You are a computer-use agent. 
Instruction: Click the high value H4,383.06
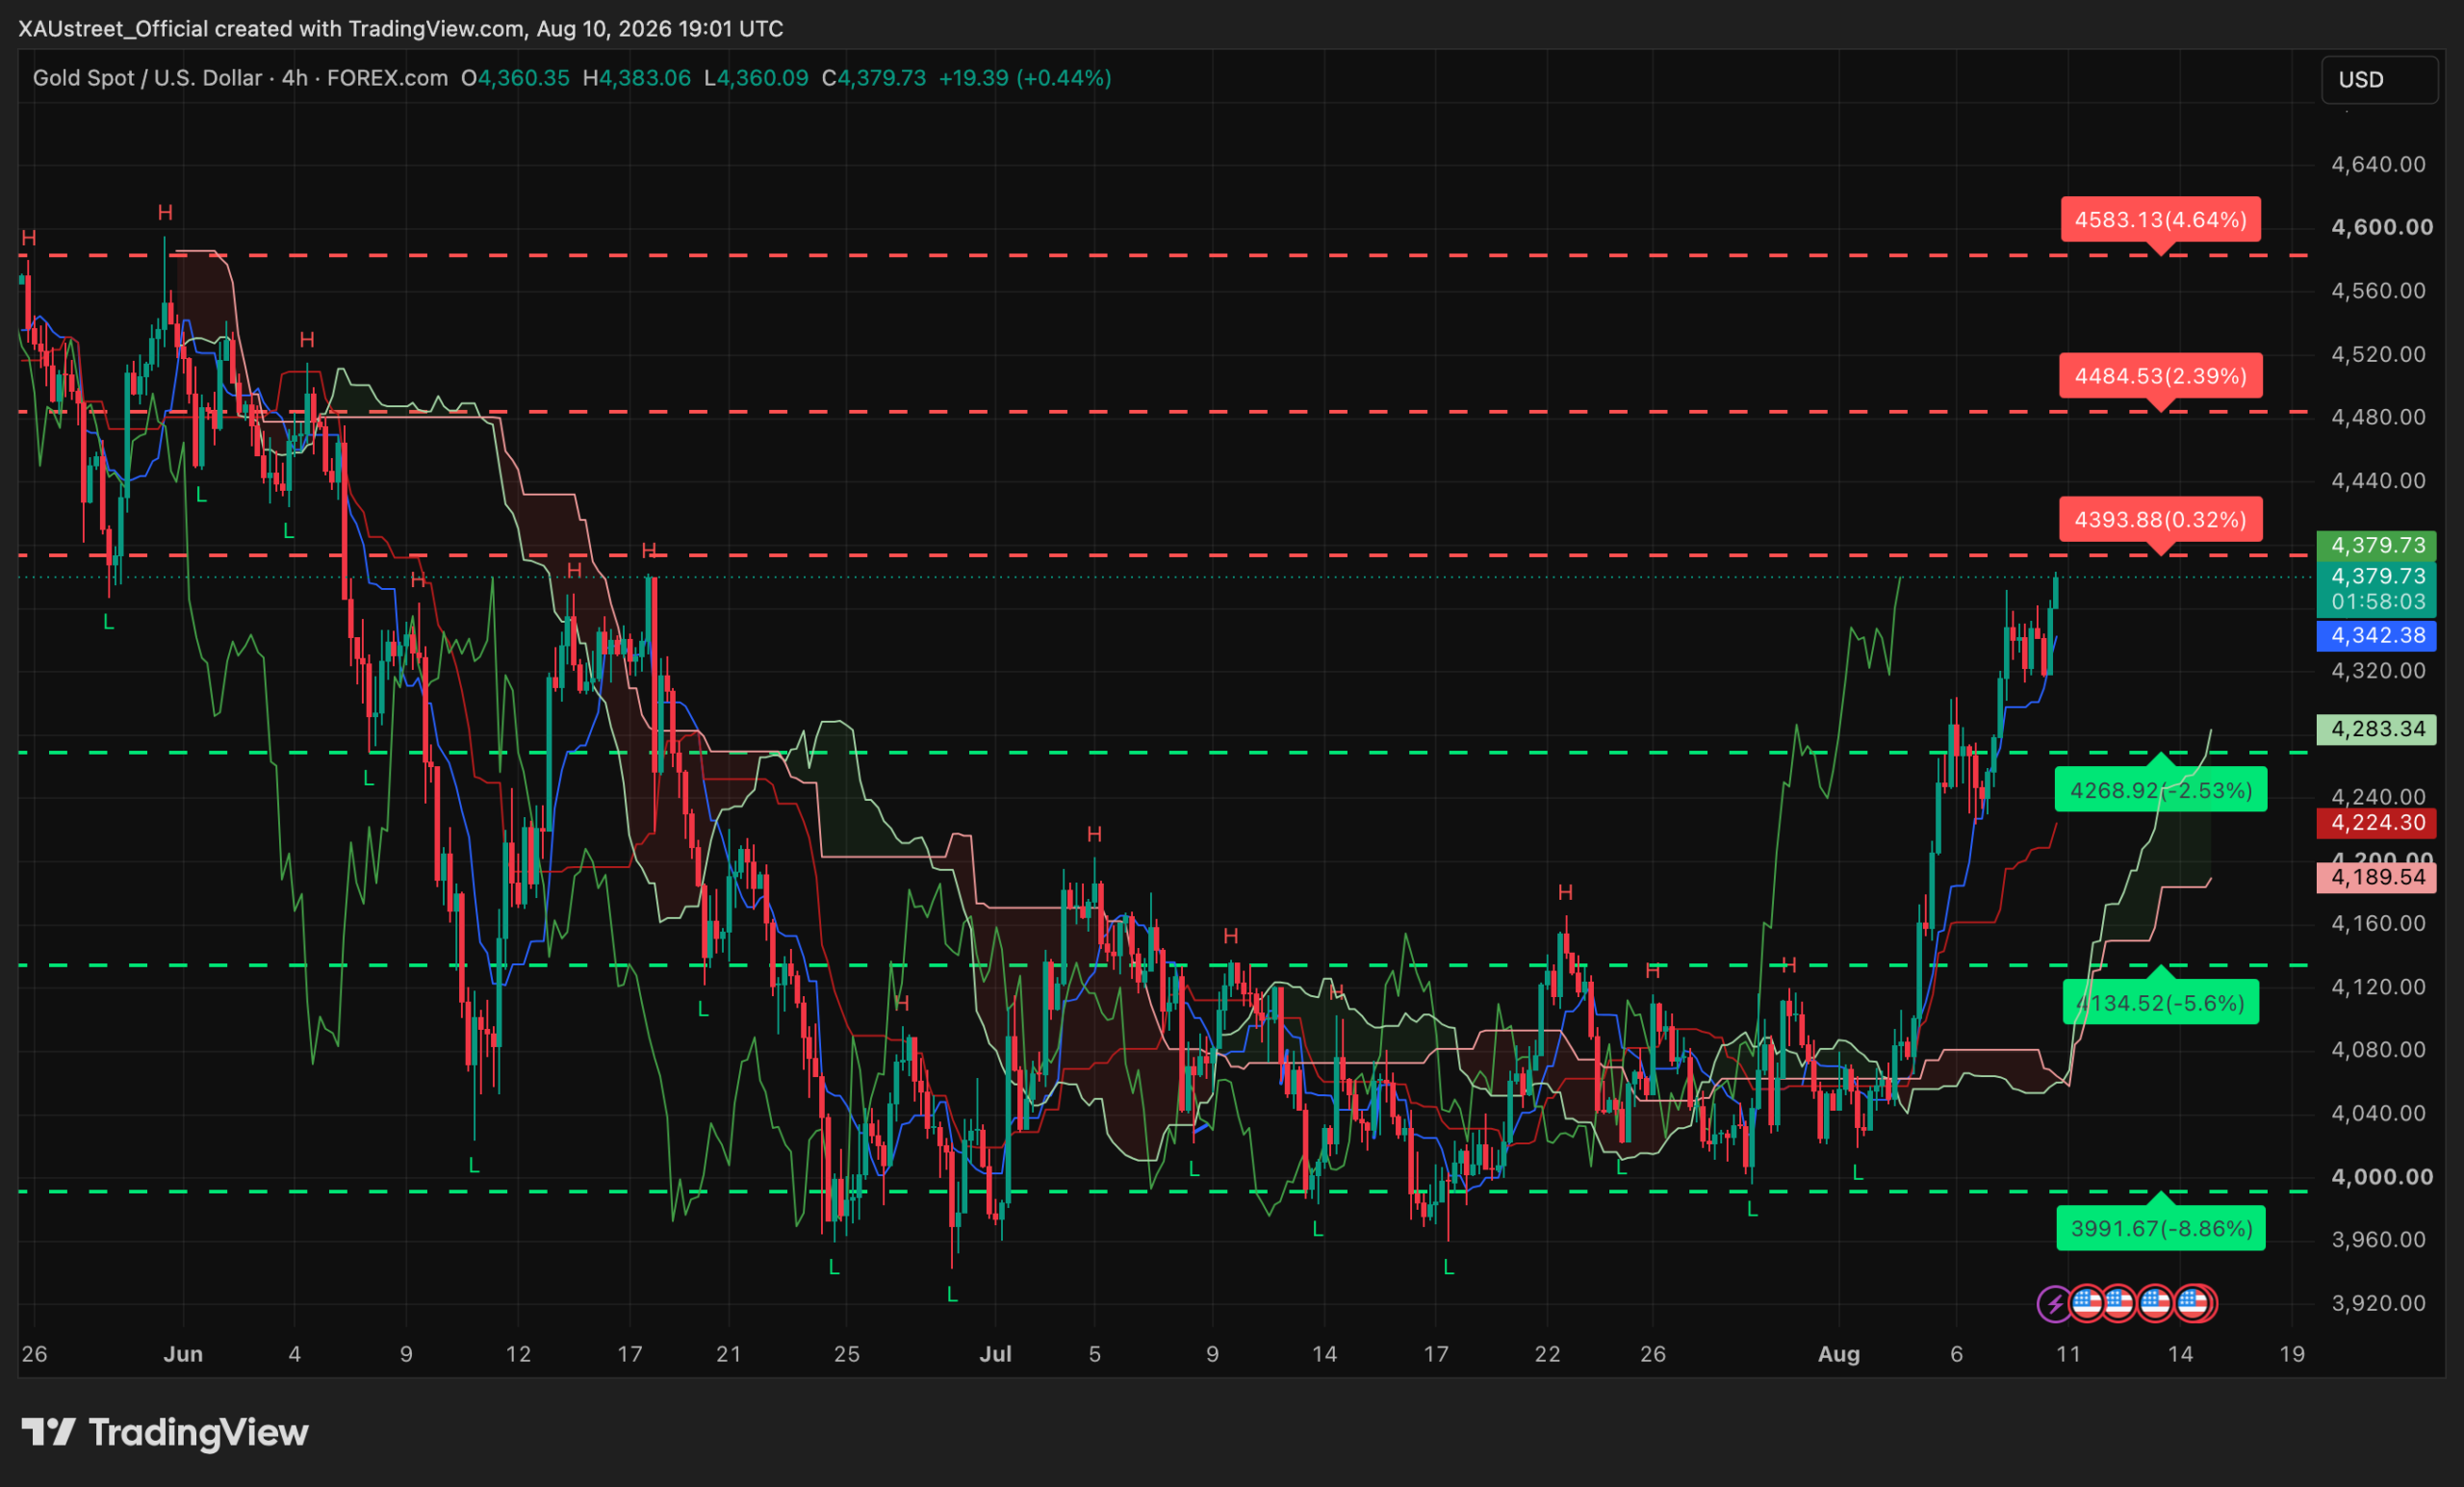pyautogui.click(x=637, y=78)
